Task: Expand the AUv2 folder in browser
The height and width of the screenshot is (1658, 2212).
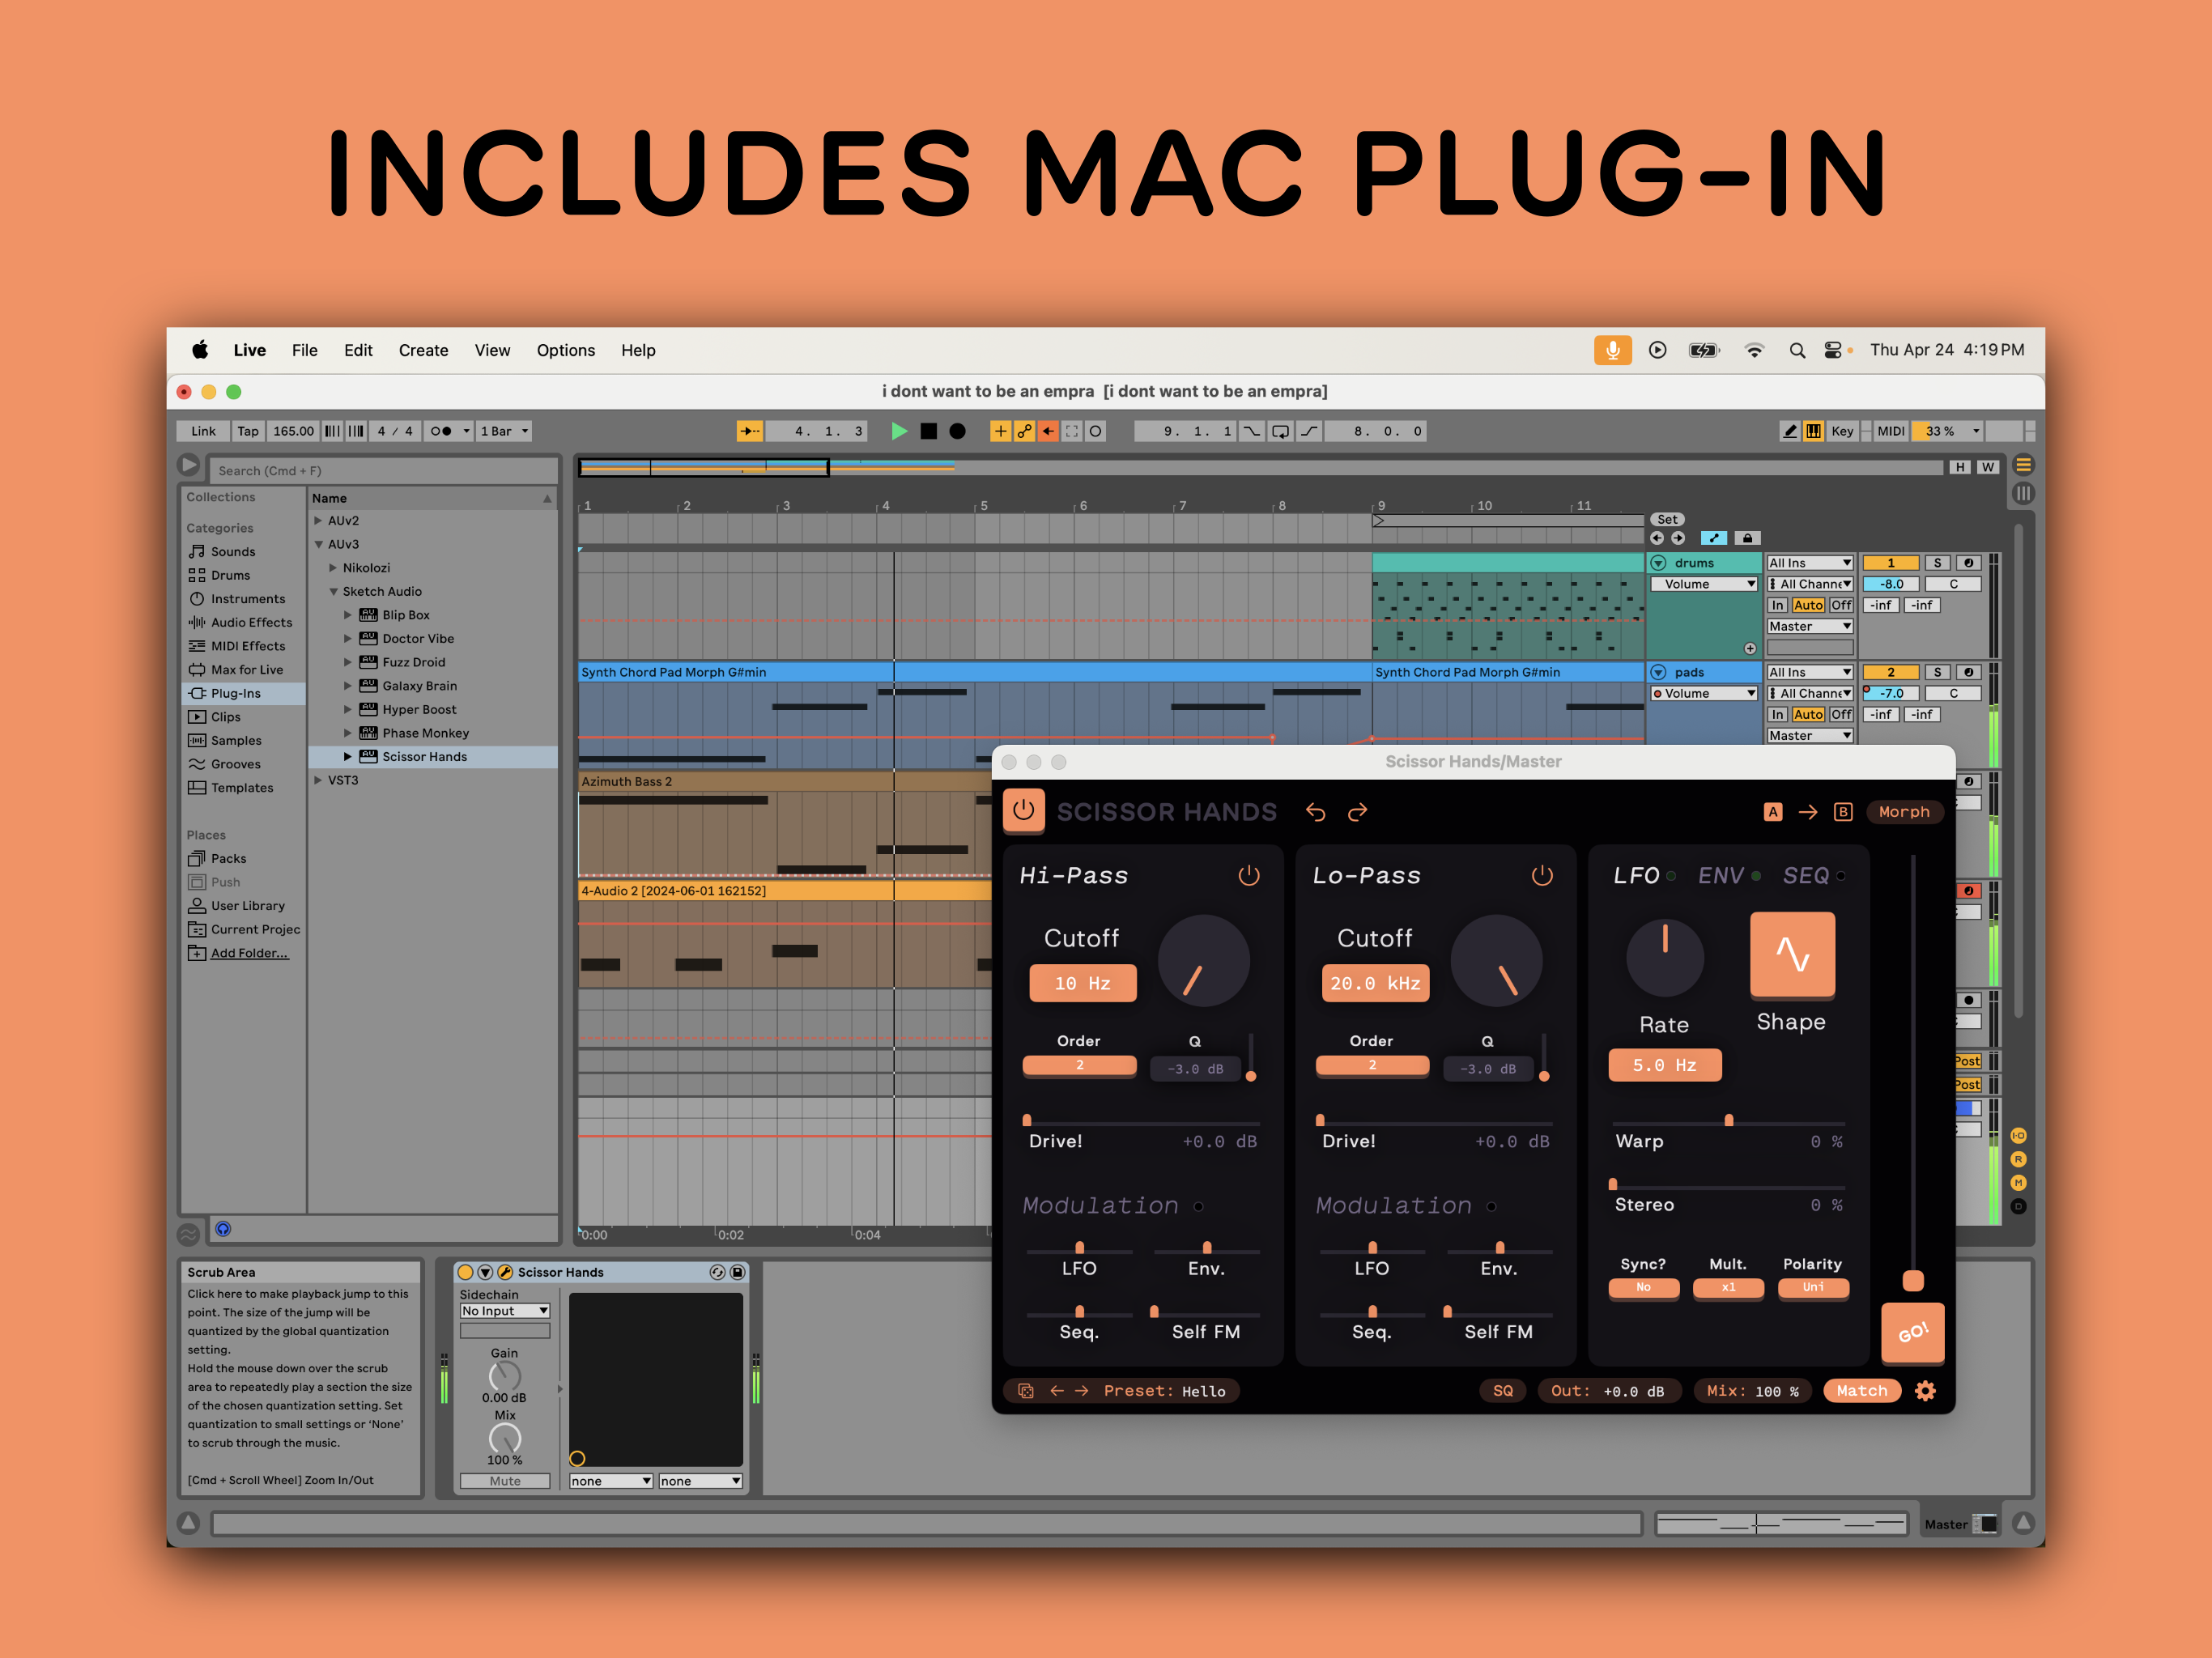Action: [x=318, y=521]
